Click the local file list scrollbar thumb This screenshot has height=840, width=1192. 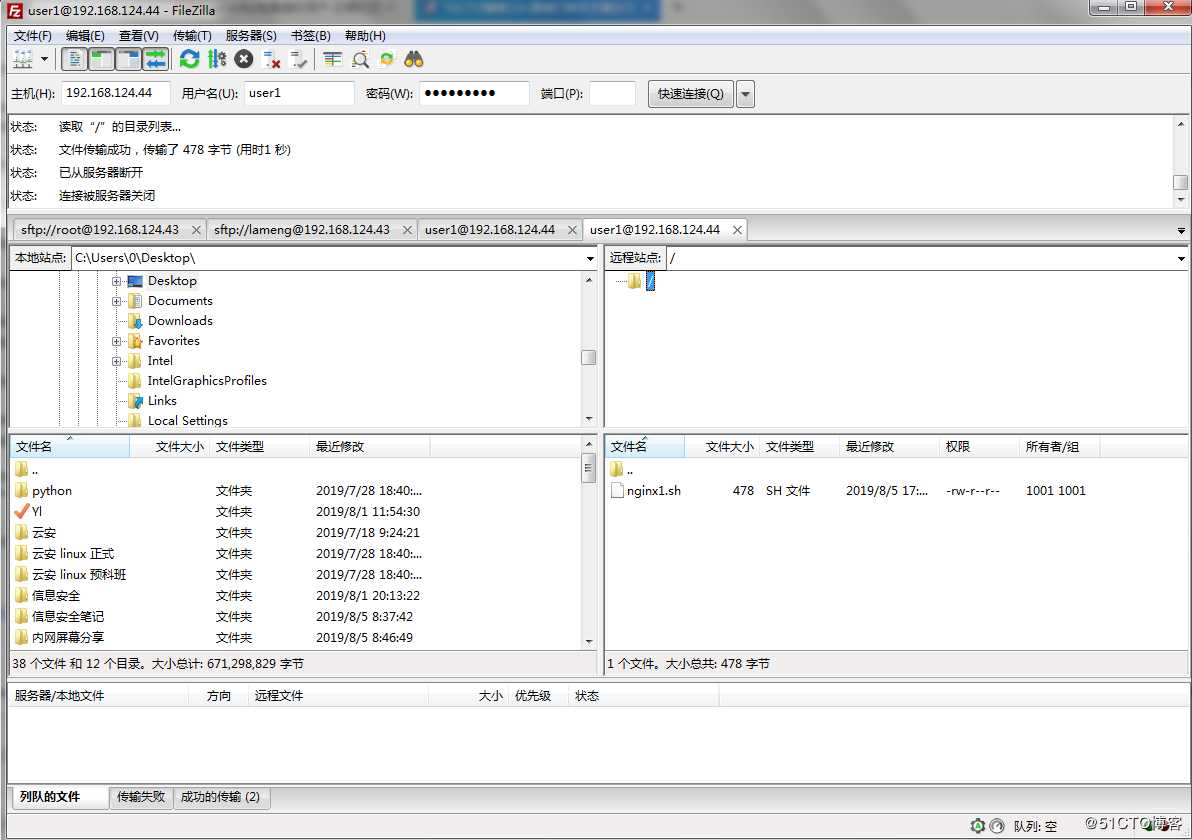pyautogui.click(x=588, y=468)
